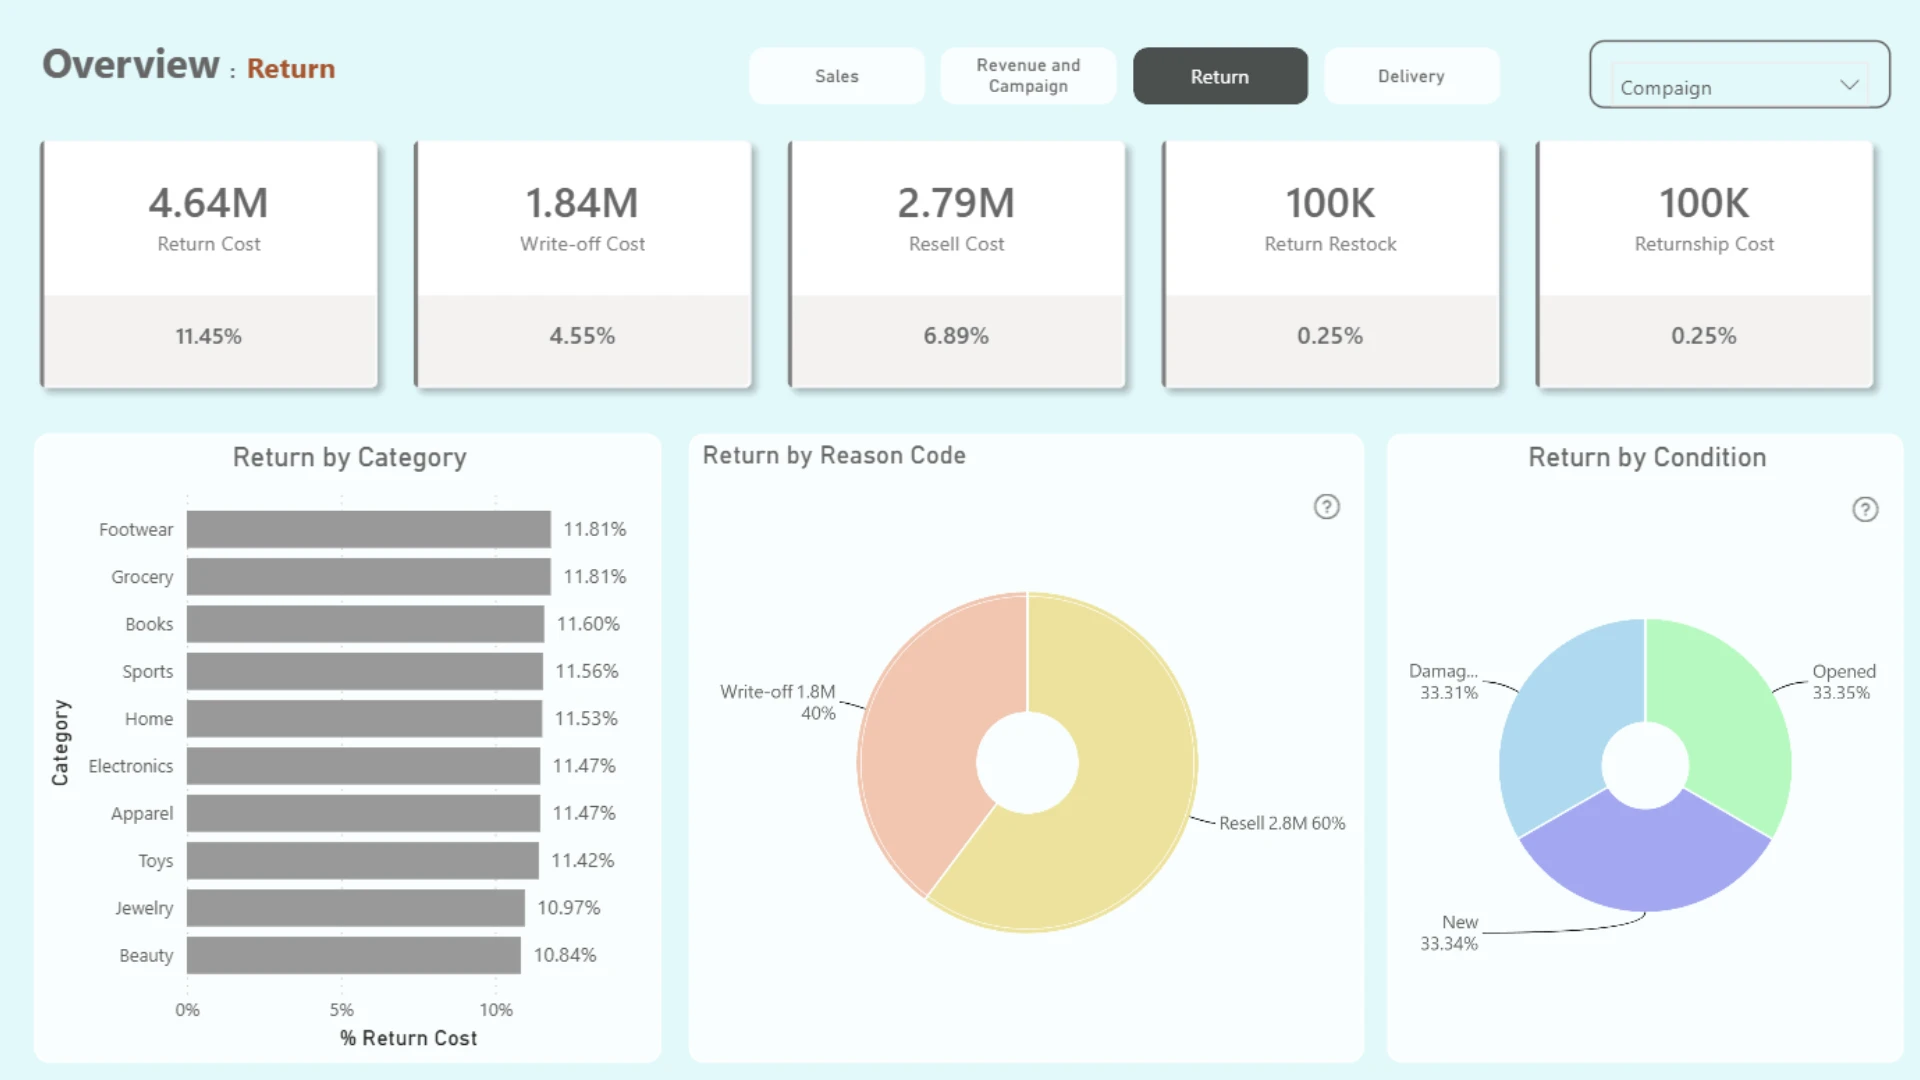Select the Beauty bar in category chart

pos(353,955)
